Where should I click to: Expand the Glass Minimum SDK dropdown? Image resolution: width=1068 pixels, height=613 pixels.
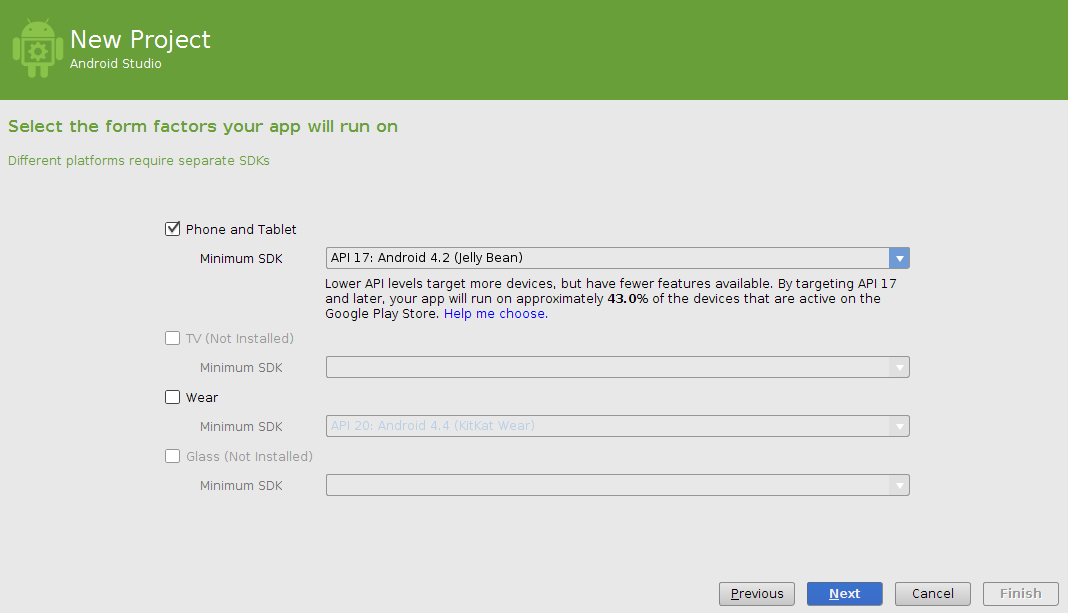(617, 485)
